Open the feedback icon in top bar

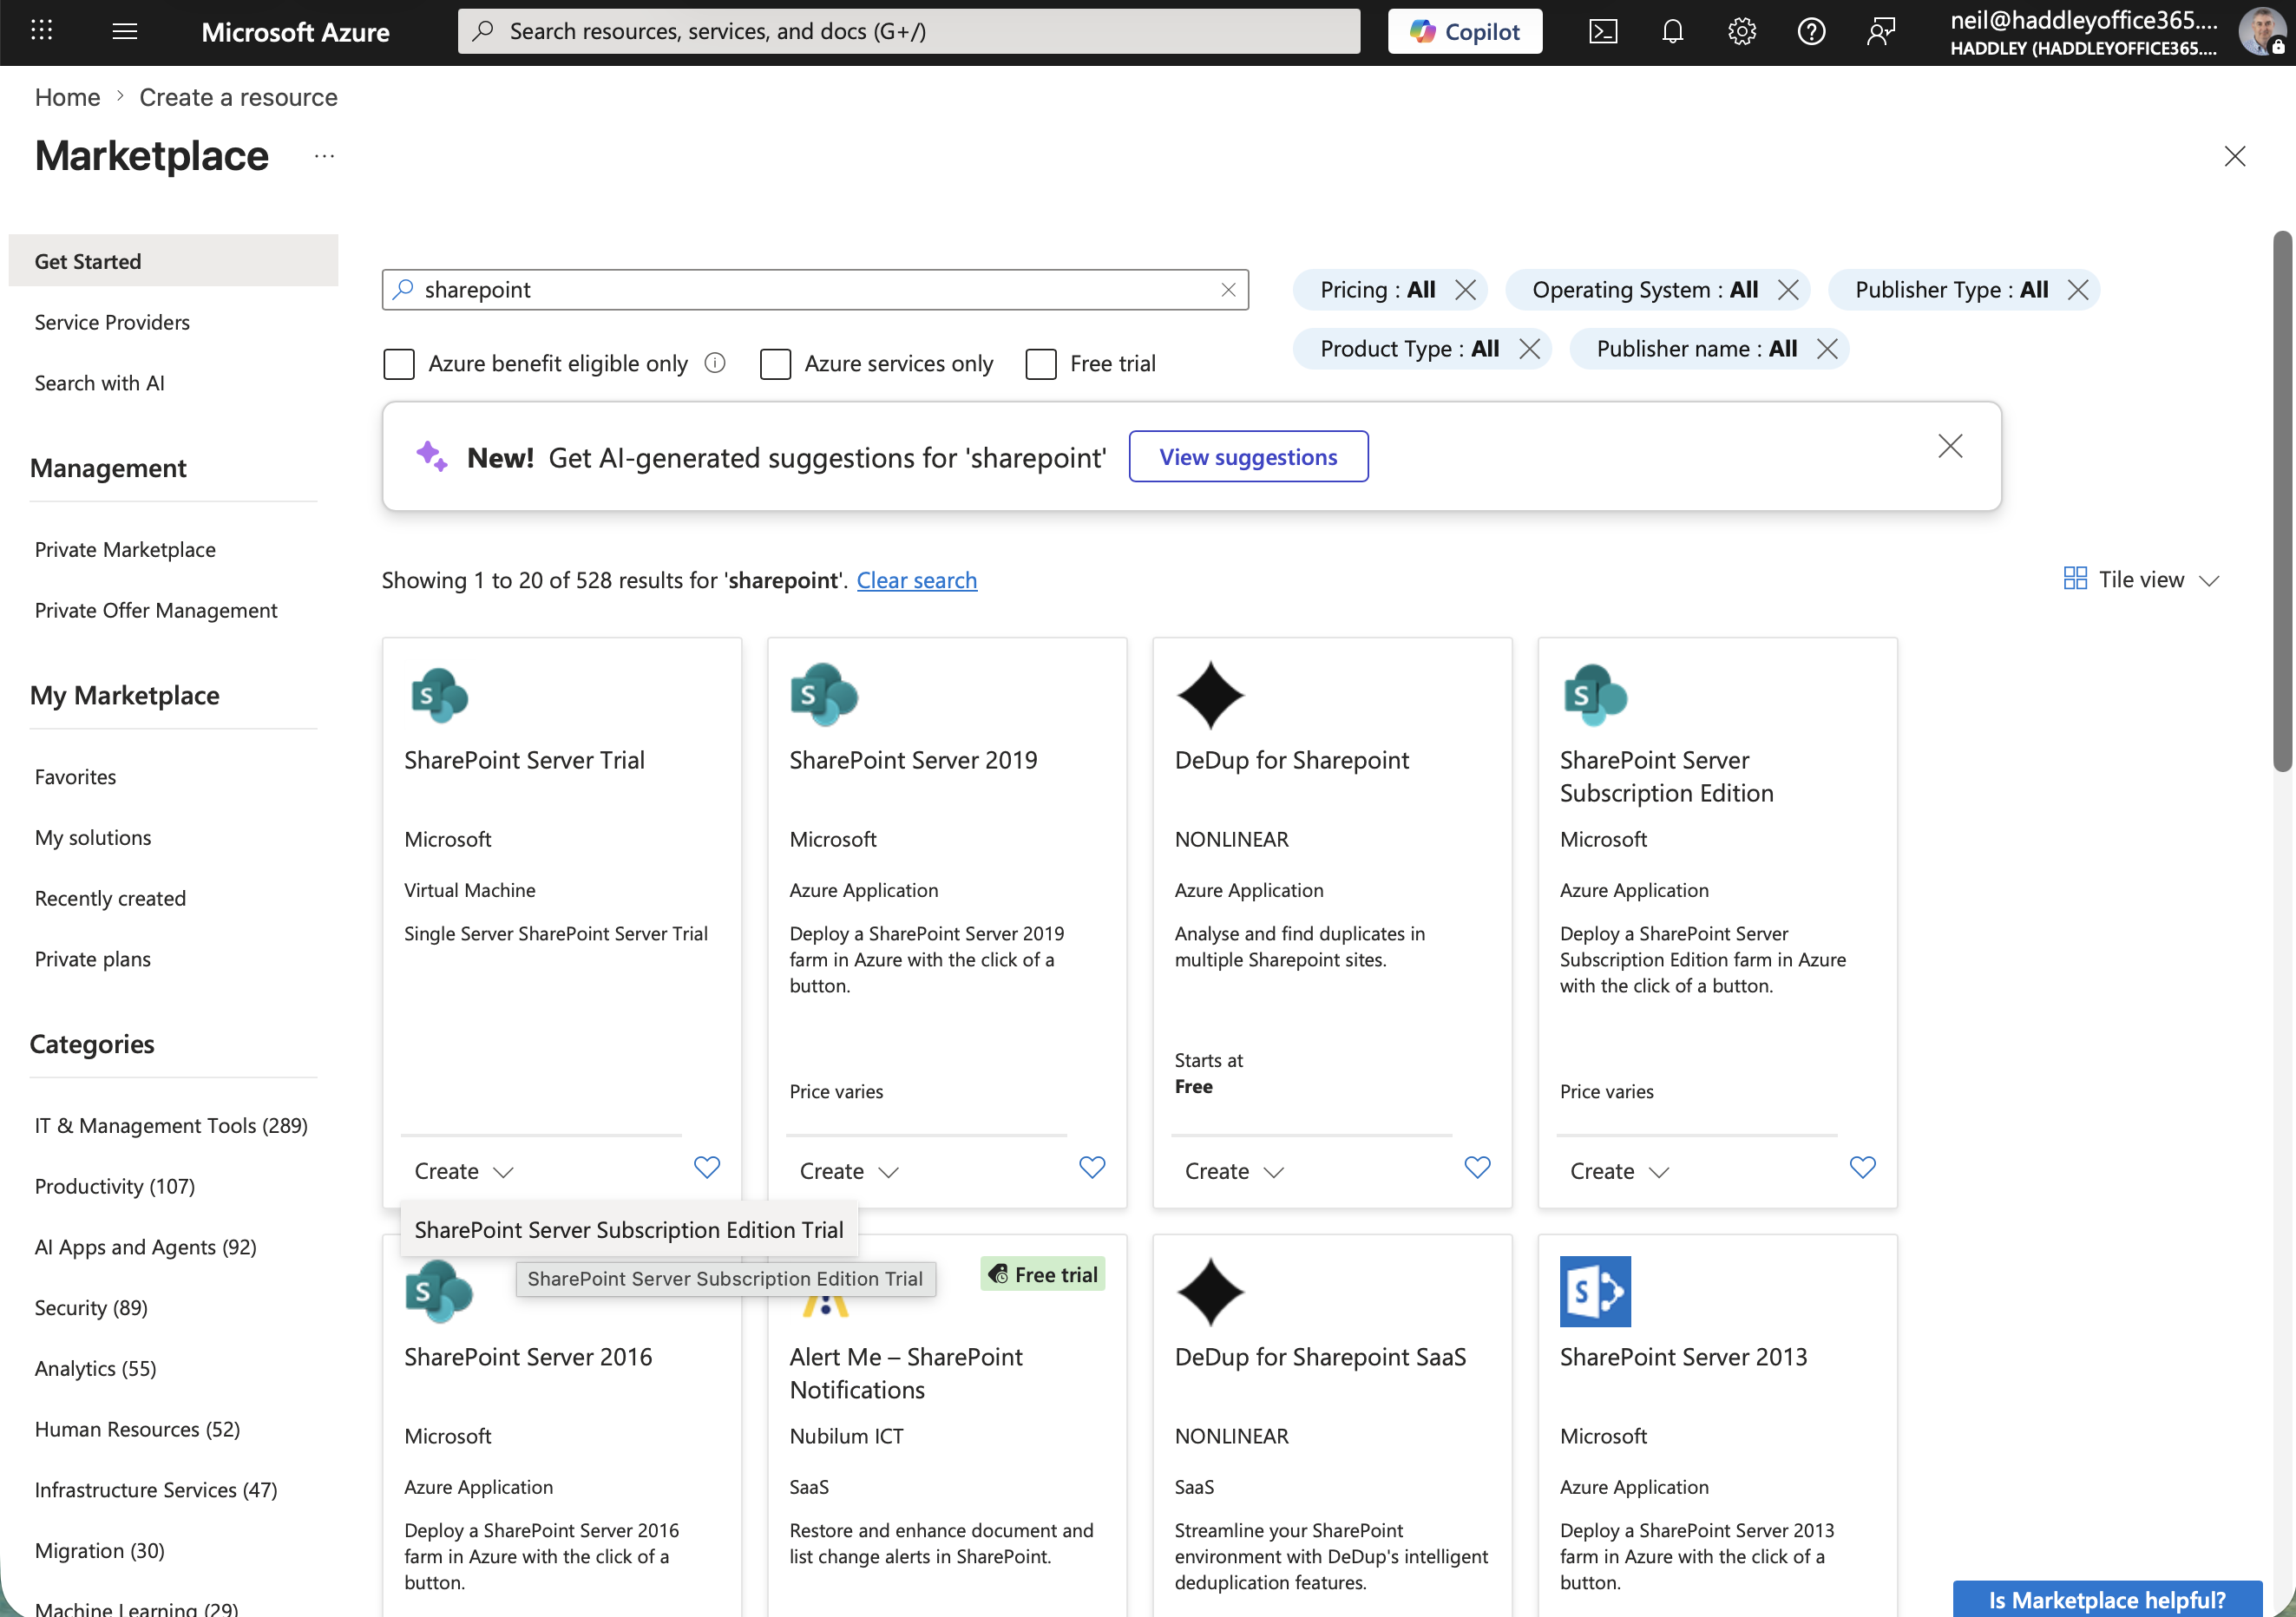point(1881,31)
